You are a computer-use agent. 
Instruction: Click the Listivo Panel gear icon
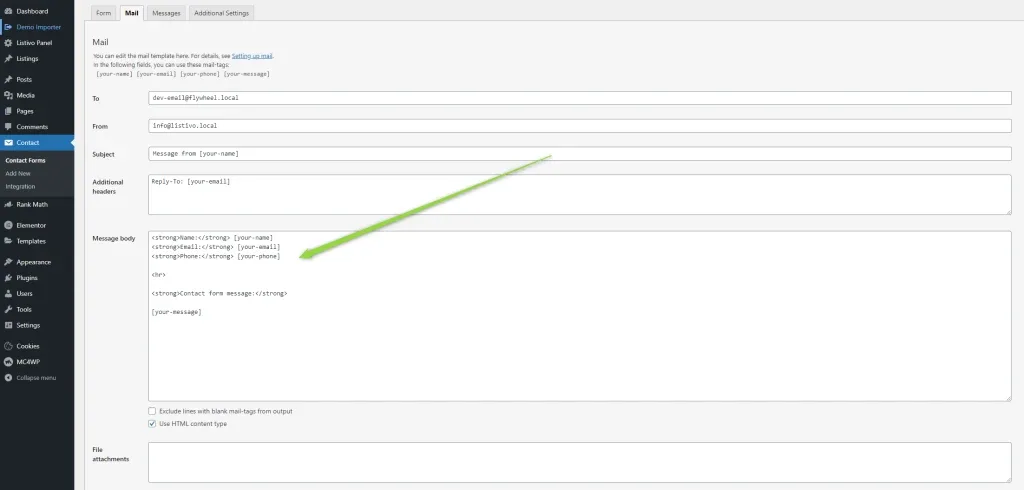pos(8,42)
